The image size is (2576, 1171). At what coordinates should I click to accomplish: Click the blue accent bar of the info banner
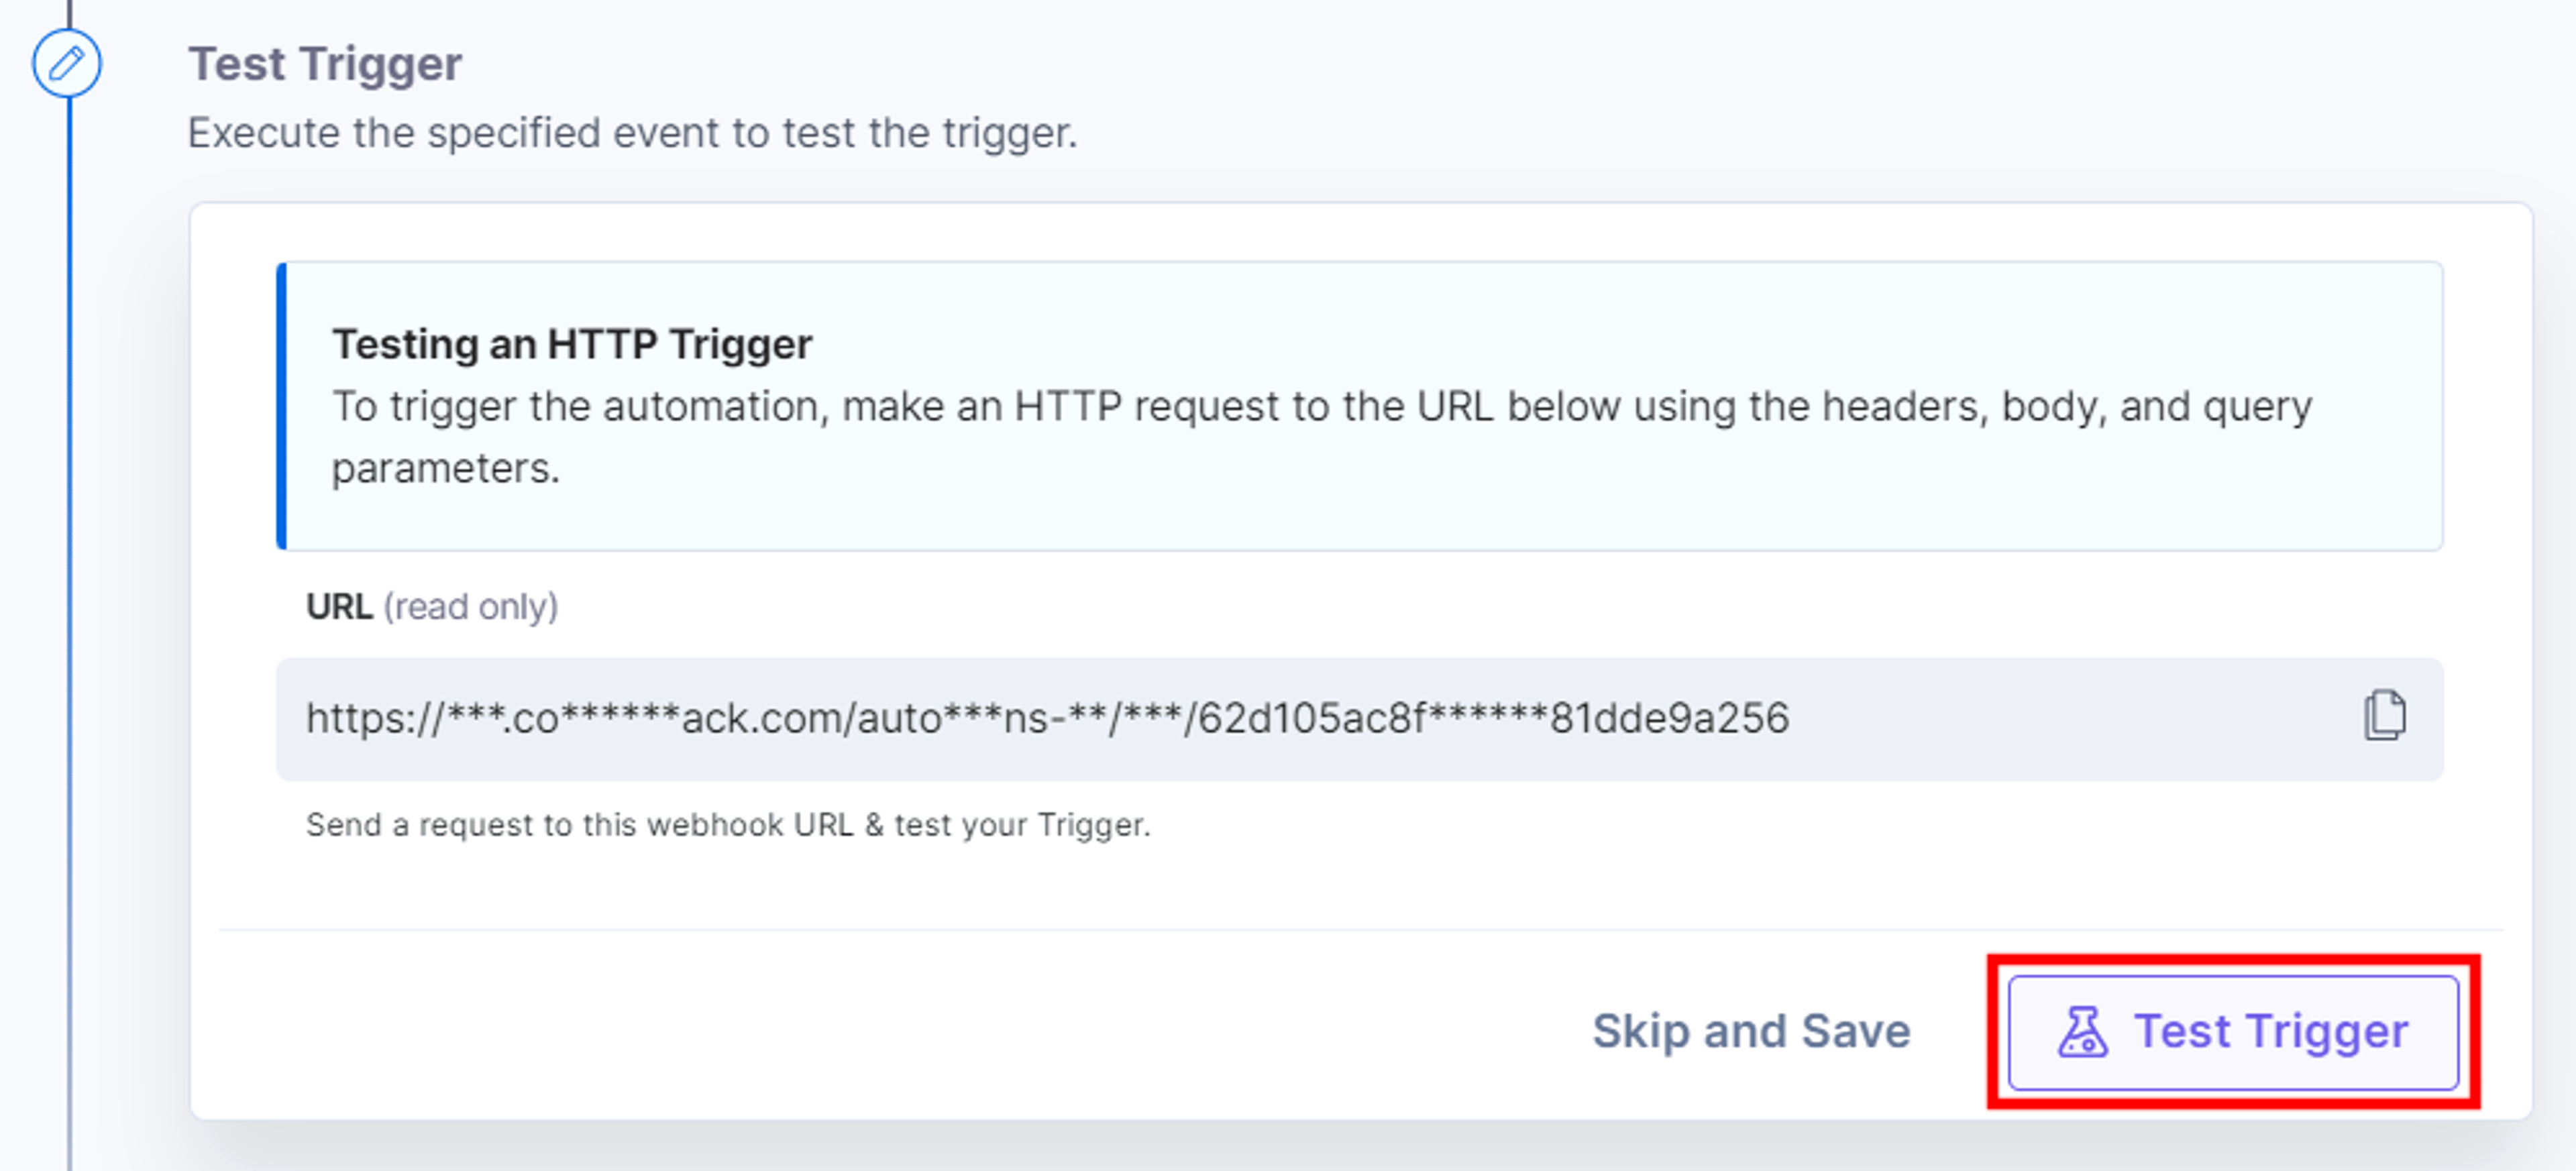click(281, 406)
